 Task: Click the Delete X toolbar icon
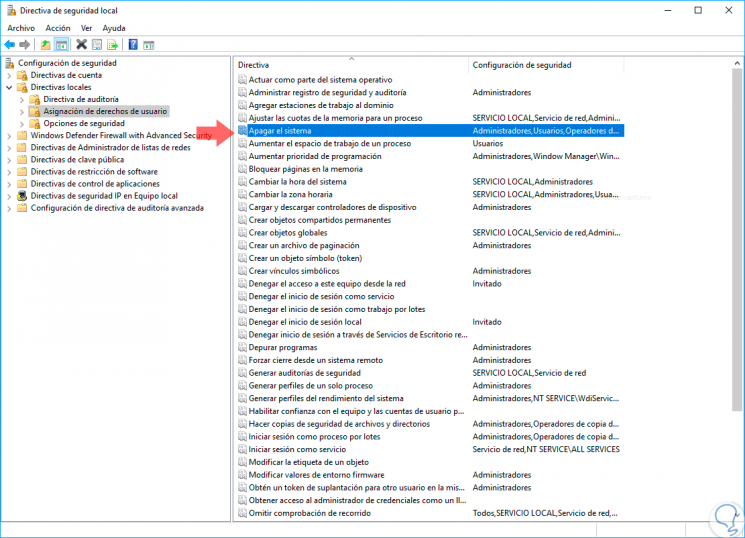[81, 45]
